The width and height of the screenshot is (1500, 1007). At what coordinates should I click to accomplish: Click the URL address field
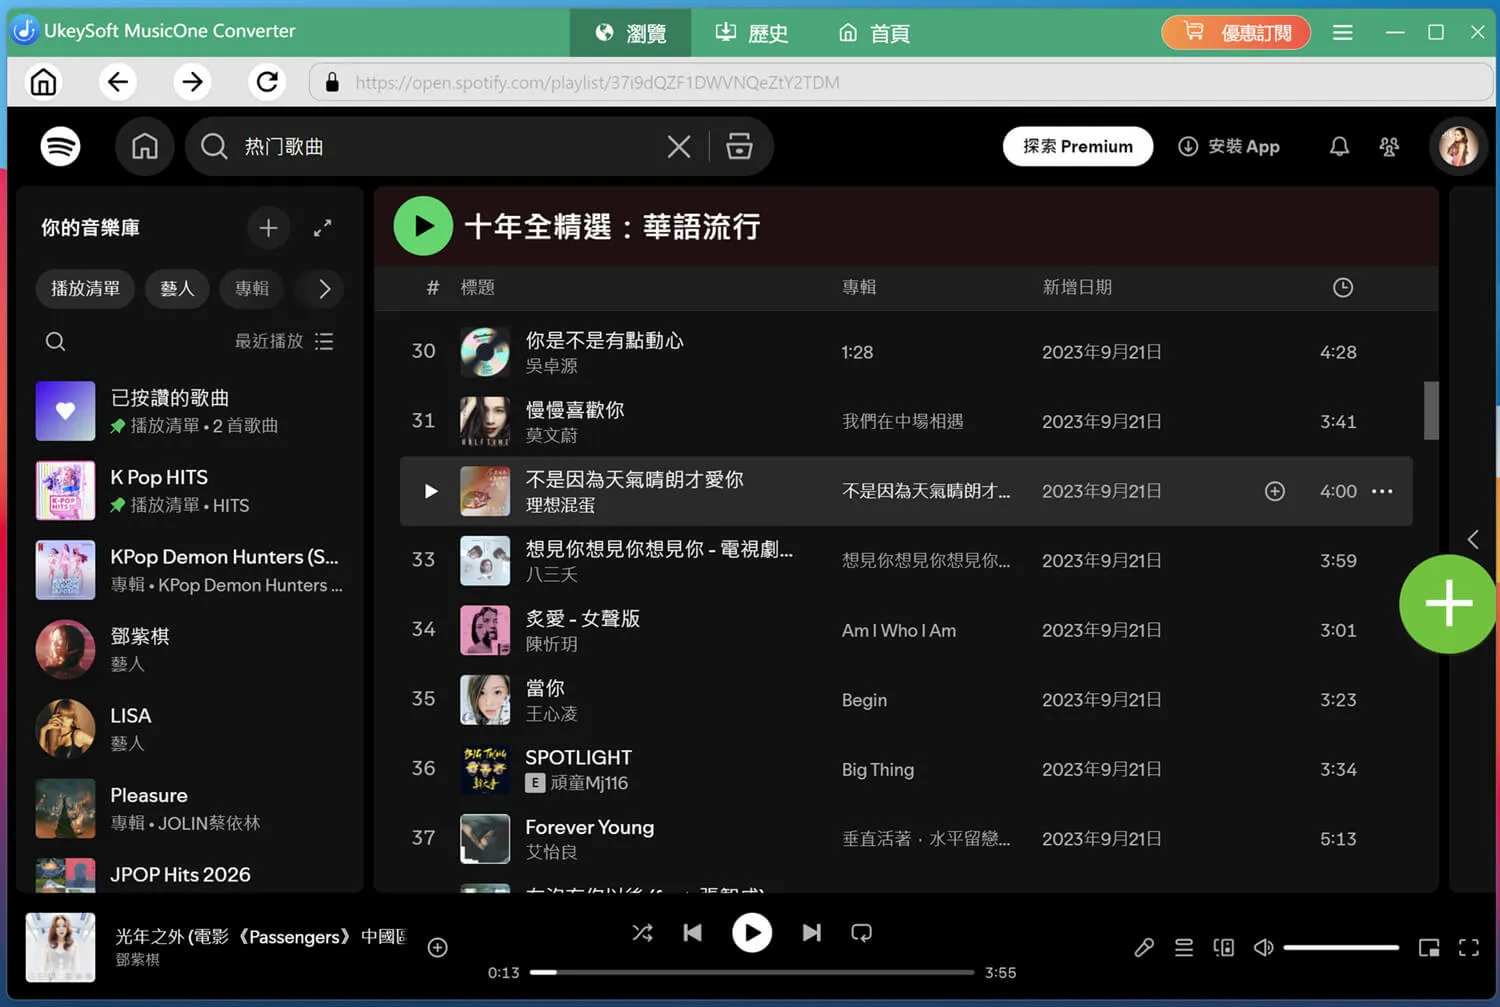pos(901,82)
